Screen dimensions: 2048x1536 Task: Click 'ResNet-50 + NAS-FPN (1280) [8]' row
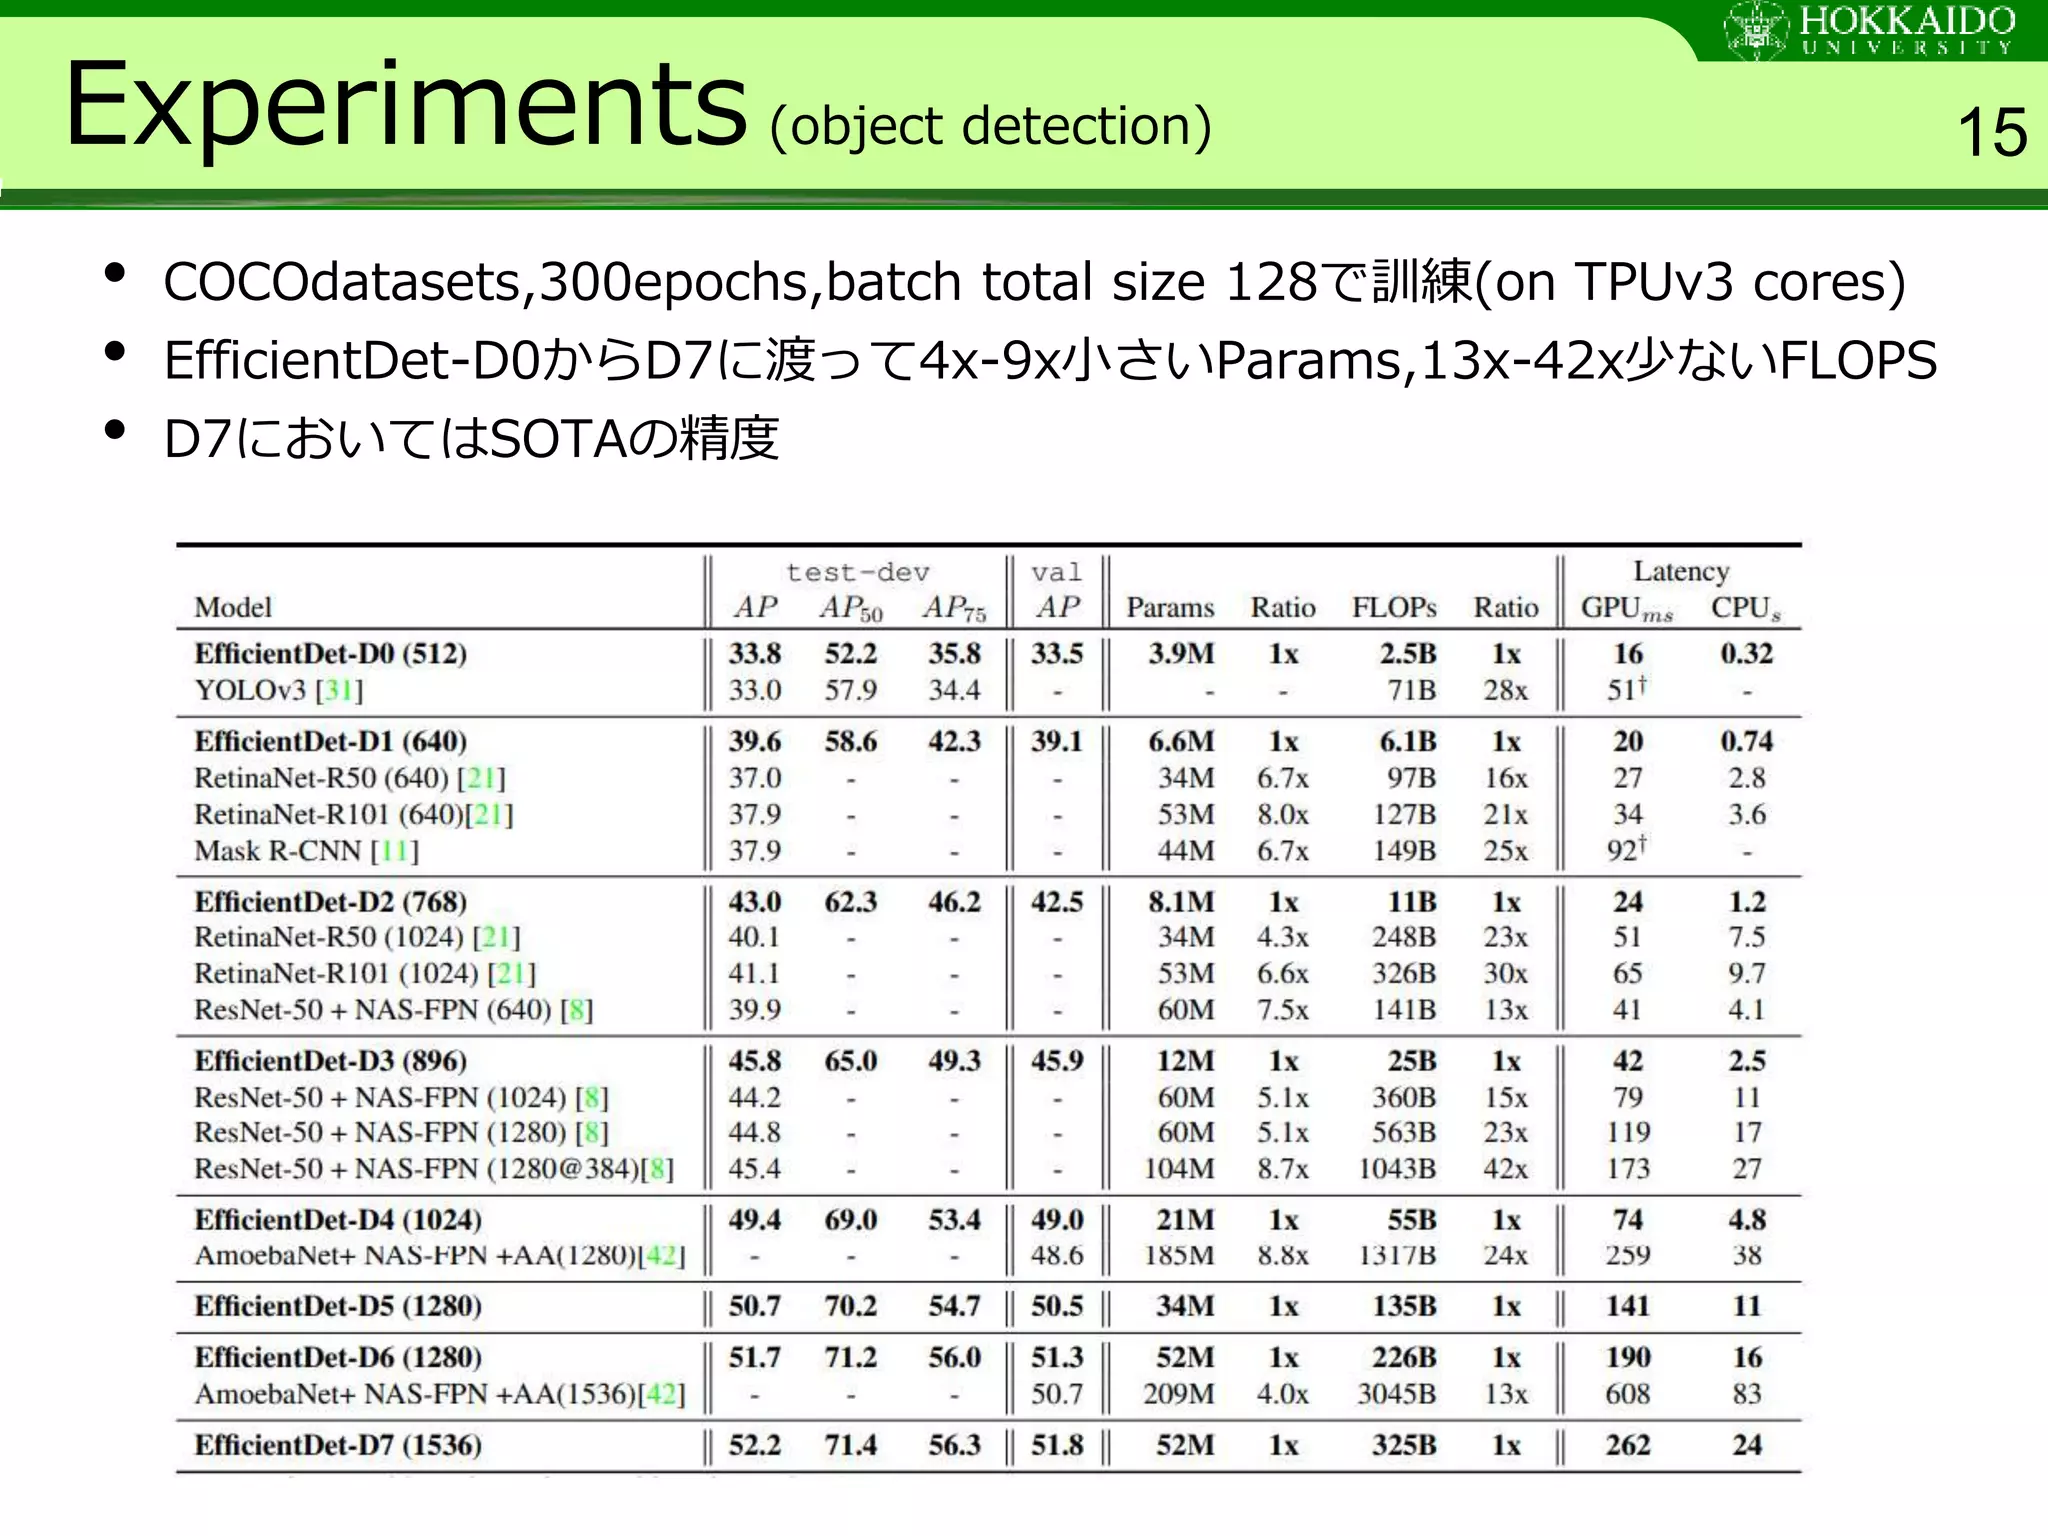pos(401,1133)
